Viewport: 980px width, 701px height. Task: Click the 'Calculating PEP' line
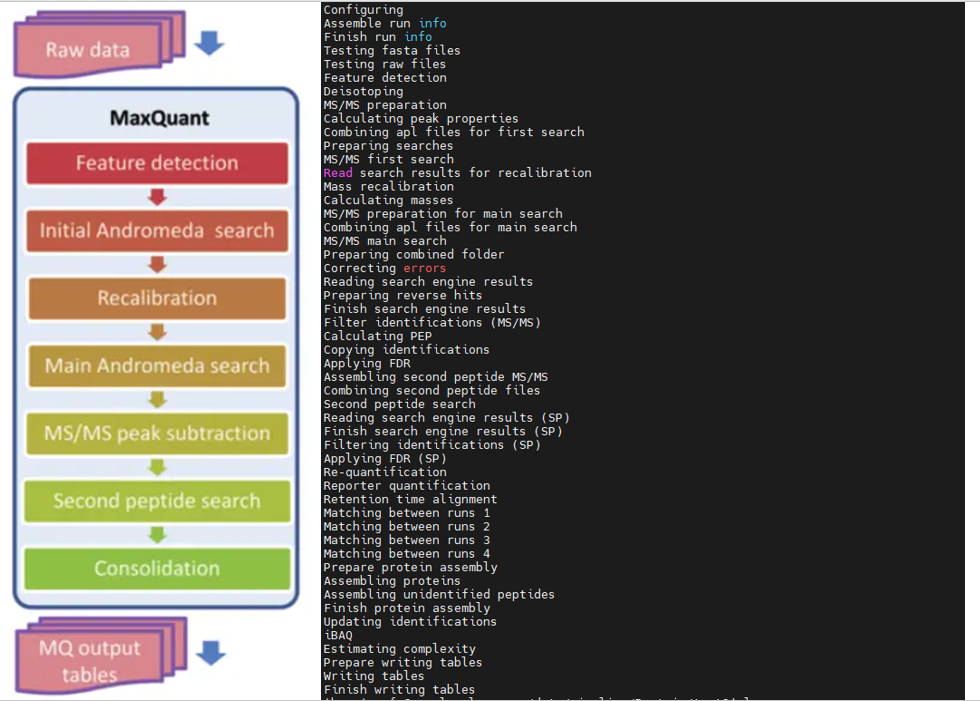tap(378, 336)
